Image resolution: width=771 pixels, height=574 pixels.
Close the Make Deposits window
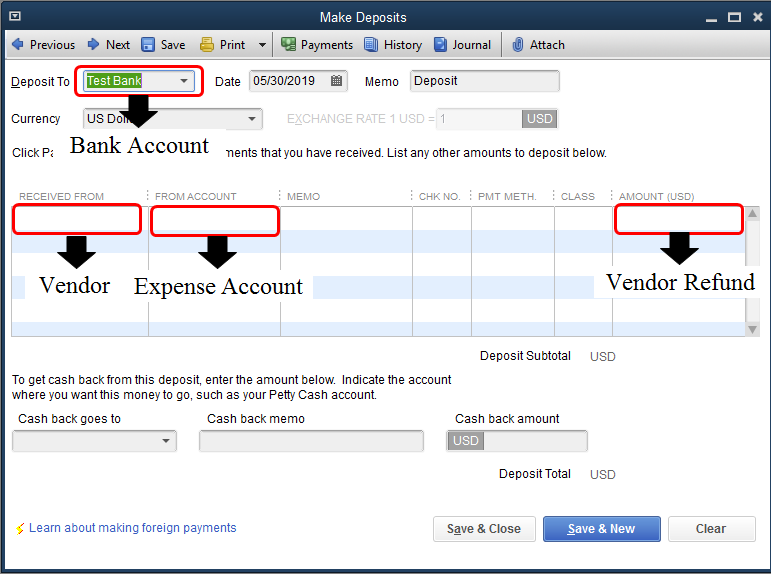(758, 17)
